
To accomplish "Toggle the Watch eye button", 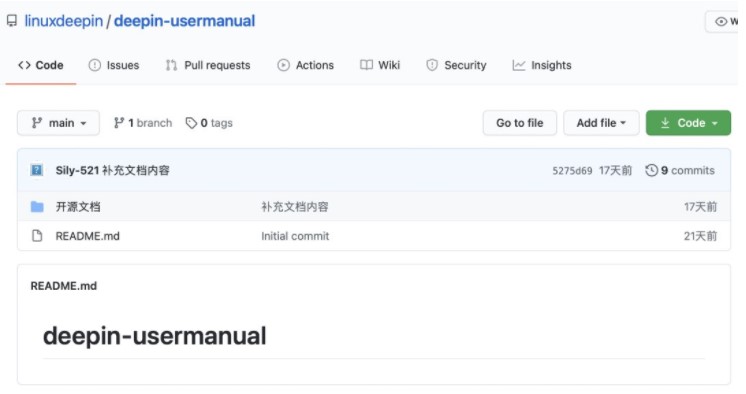I will pyautogui.click(x=722, y=21).
